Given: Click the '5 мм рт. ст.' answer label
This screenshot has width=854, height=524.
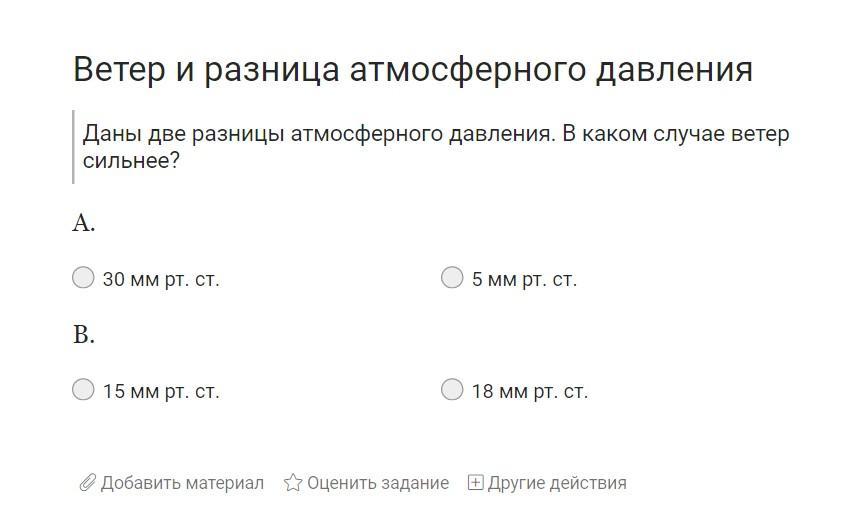Looking at the screenshot, I should point(524,279).
